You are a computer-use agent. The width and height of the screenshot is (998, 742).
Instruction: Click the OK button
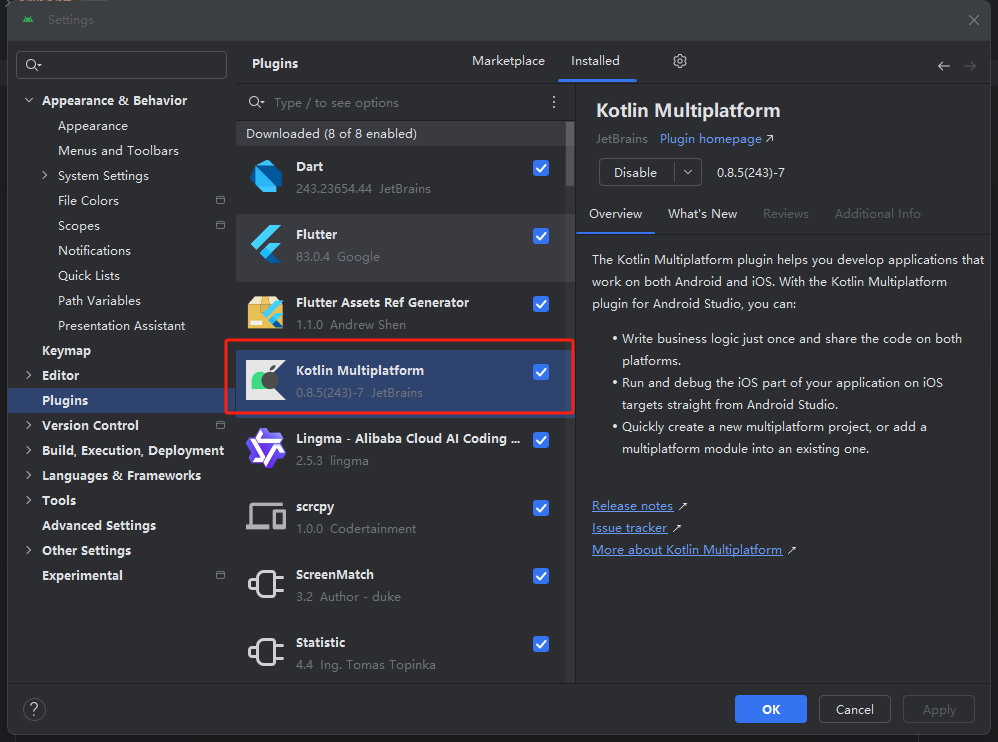click(x=771, y=709)
